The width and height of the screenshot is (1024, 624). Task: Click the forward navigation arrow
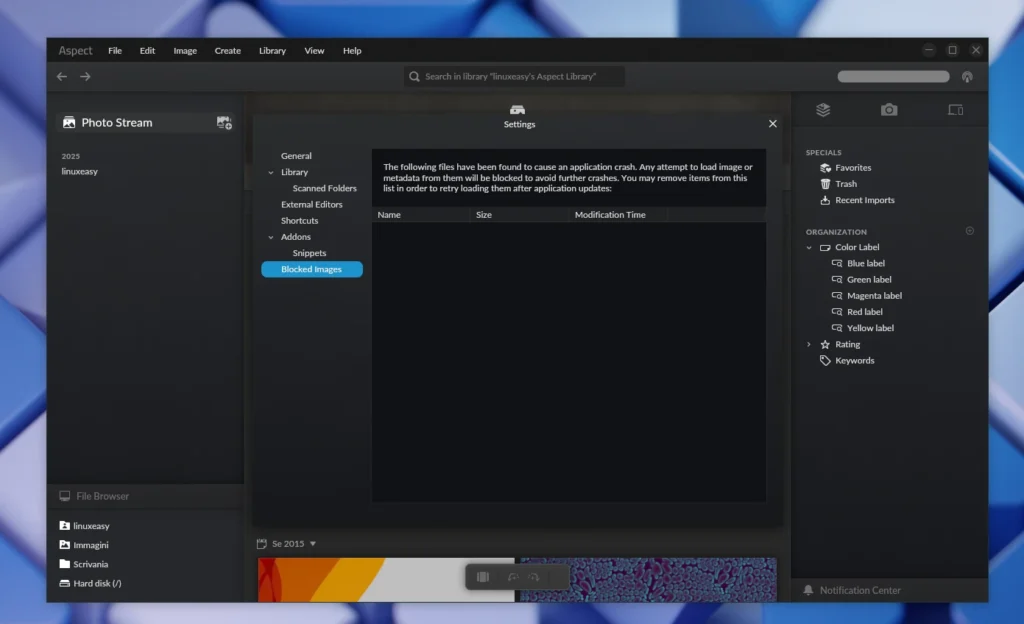[85, 77]
